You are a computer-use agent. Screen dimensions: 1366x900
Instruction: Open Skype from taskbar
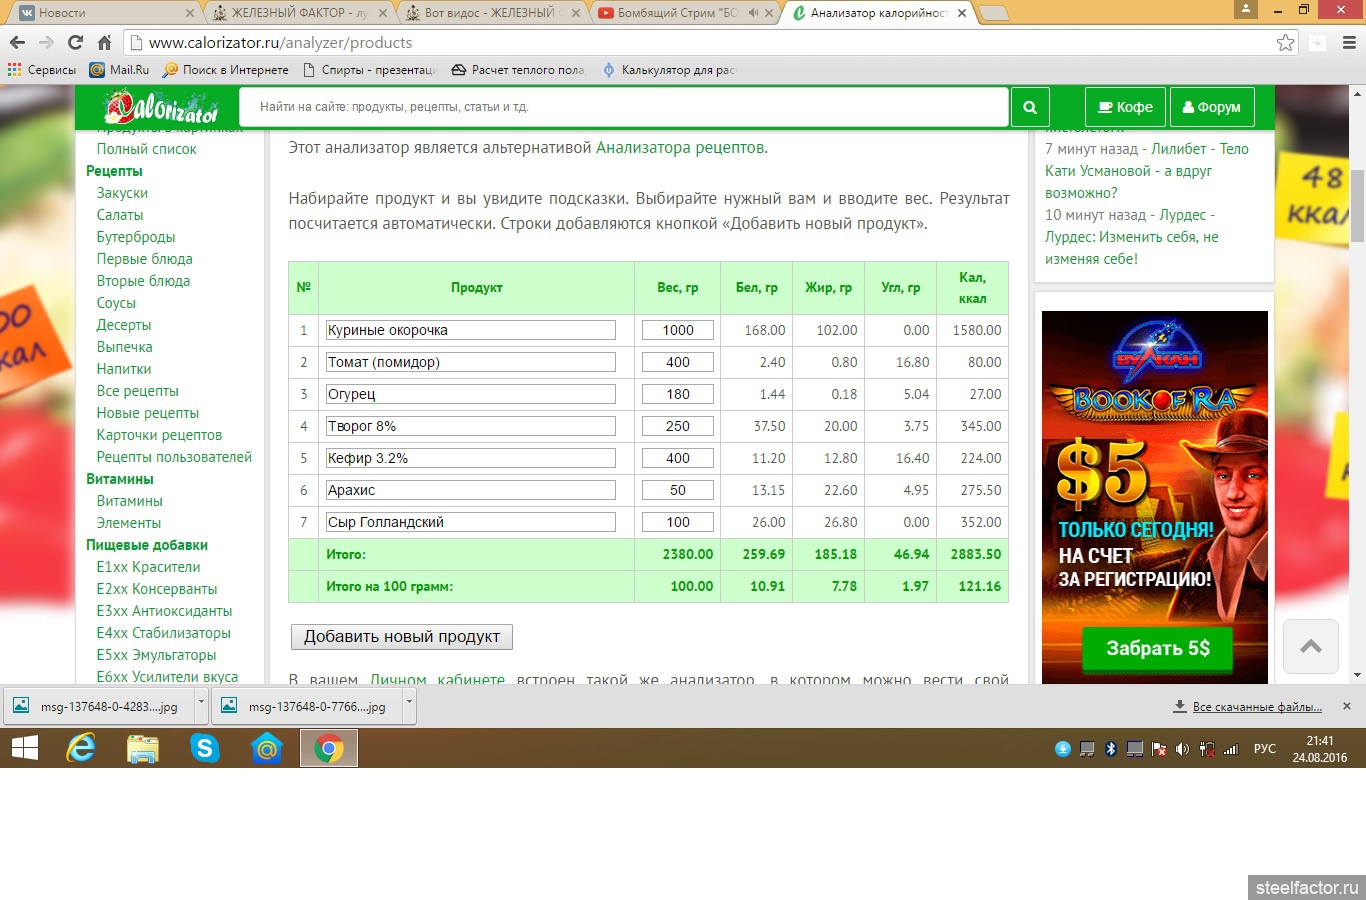(205, 748)
